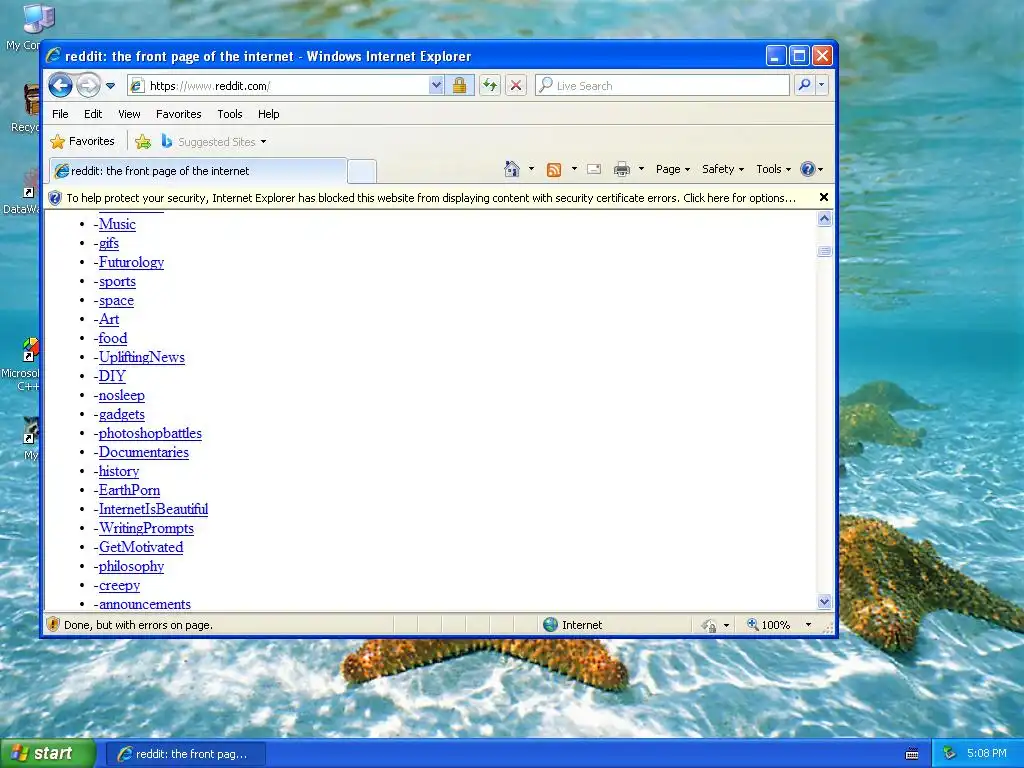Open the gifs link
Viewport: 1024px width, 768px height.
(108, 243)
